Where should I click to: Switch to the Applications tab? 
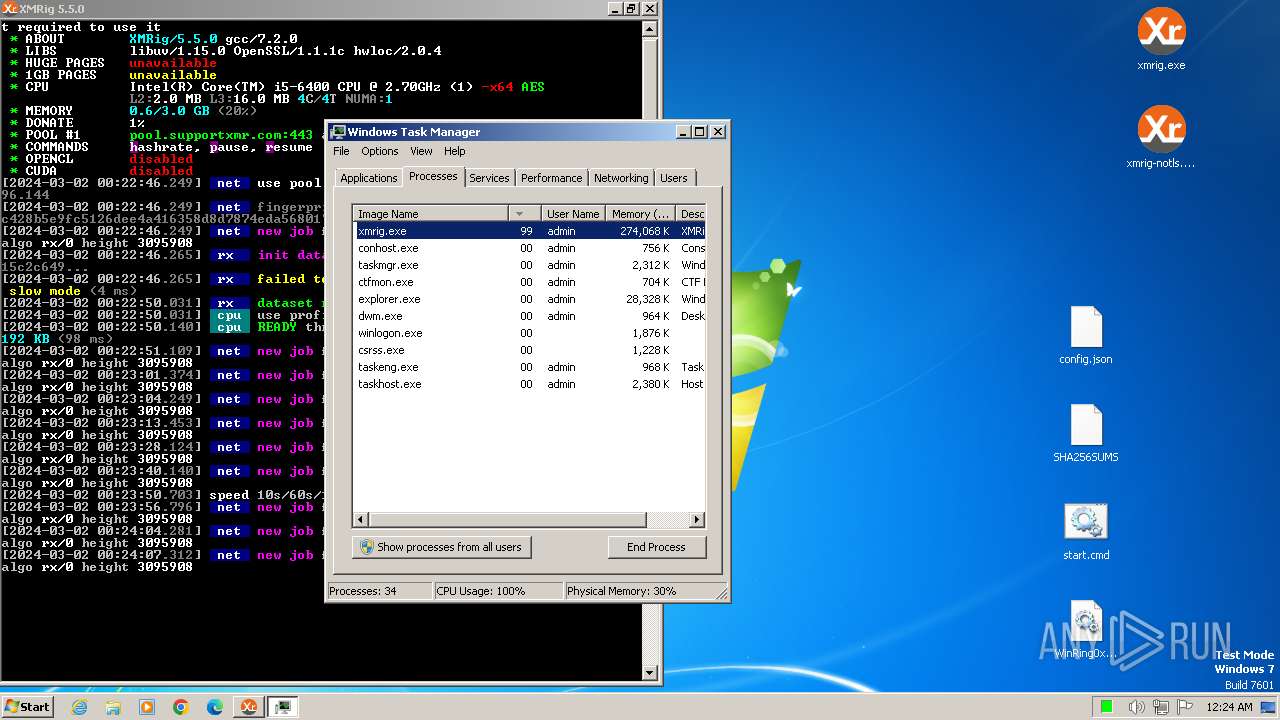pos(369,178)
